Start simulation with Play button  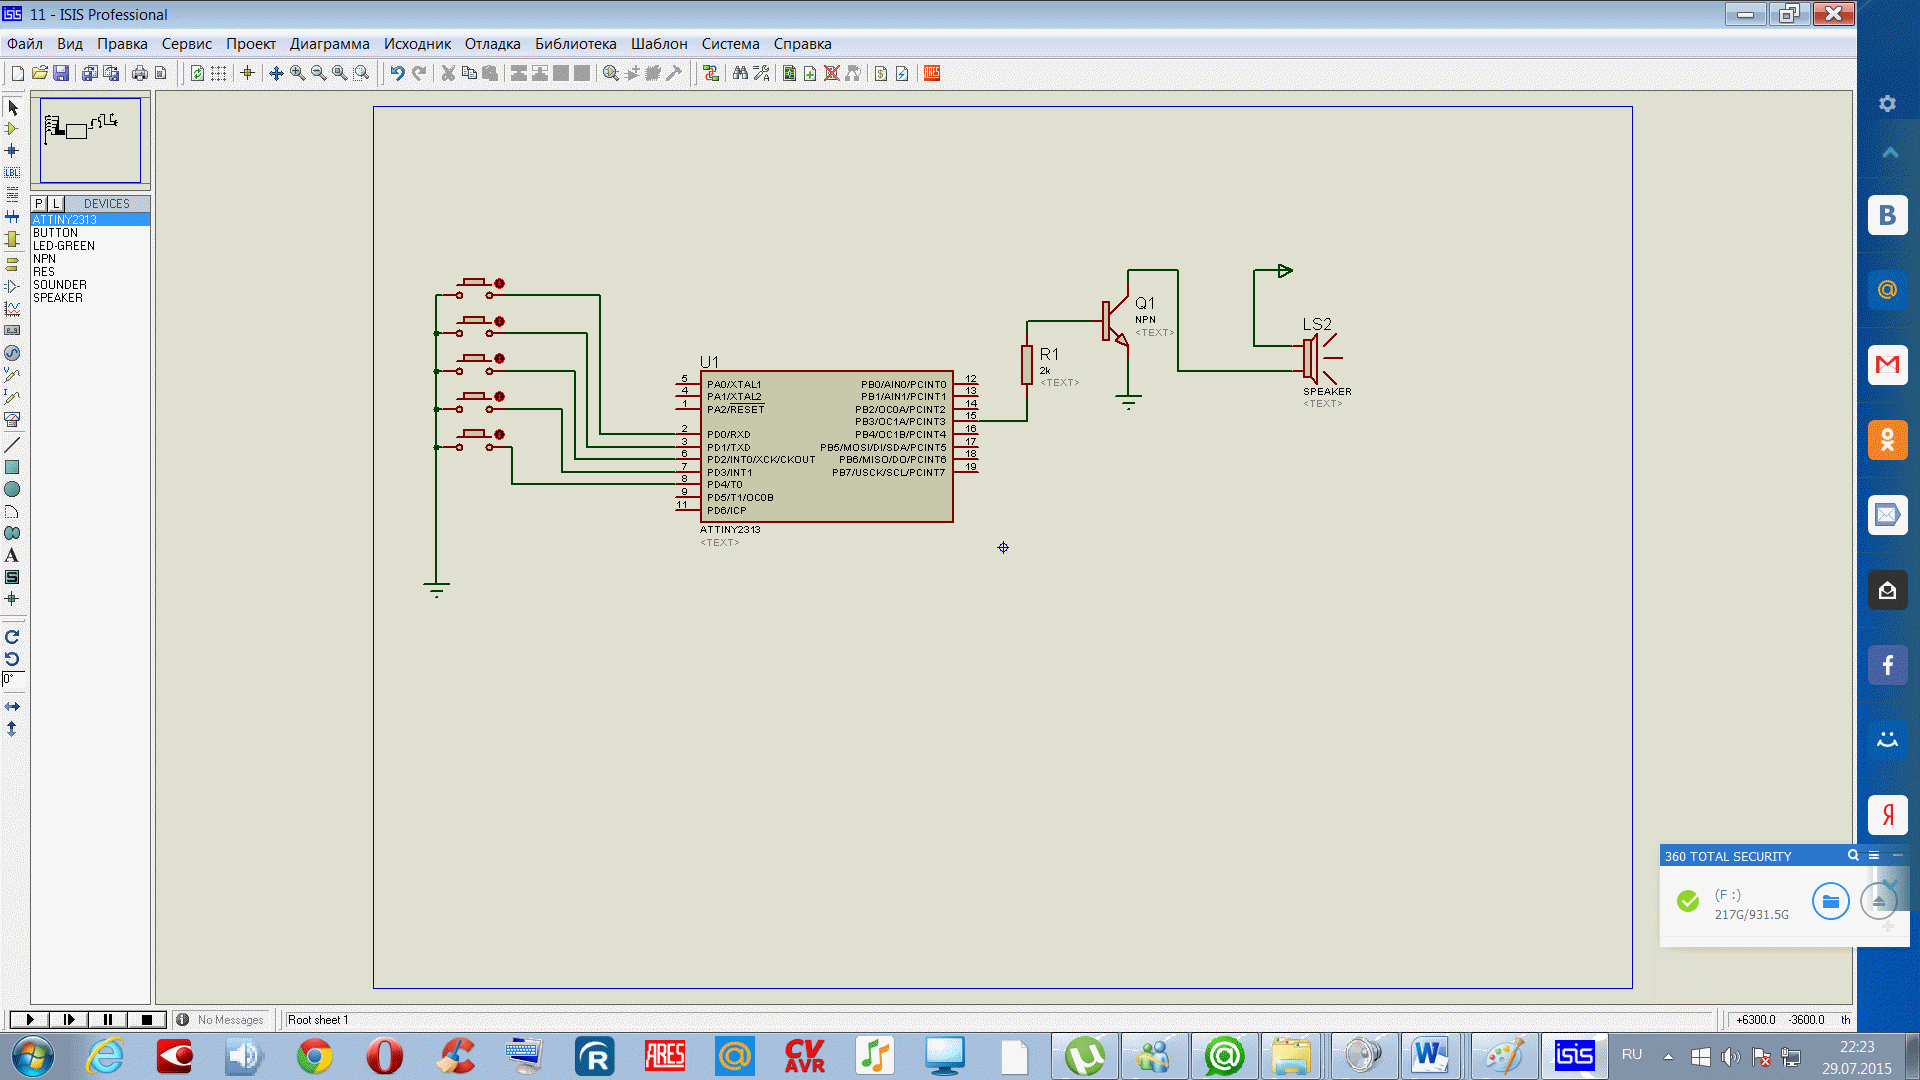pyautogui.click(x=29, y=1019)
